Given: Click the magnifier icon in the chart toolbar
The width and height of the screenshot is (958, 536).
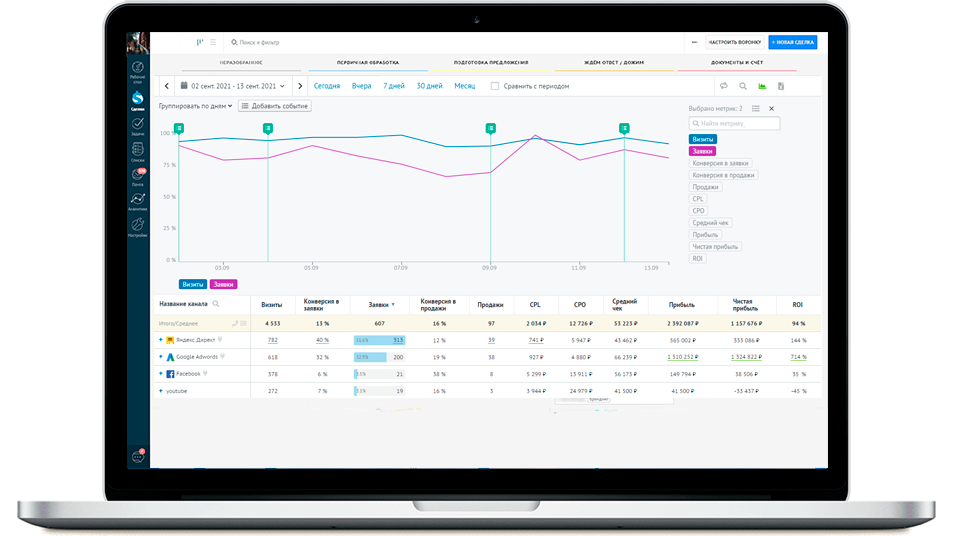Looking at the screenshot, I should (743, 86).
